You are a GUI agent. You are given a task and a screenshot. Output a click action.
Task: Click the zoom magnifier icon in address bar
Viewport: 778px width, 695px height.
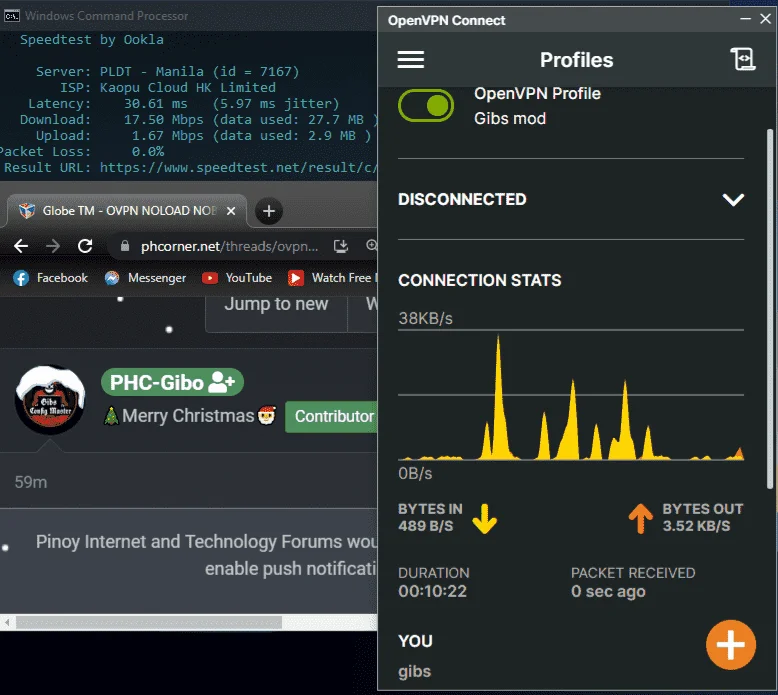371,245
